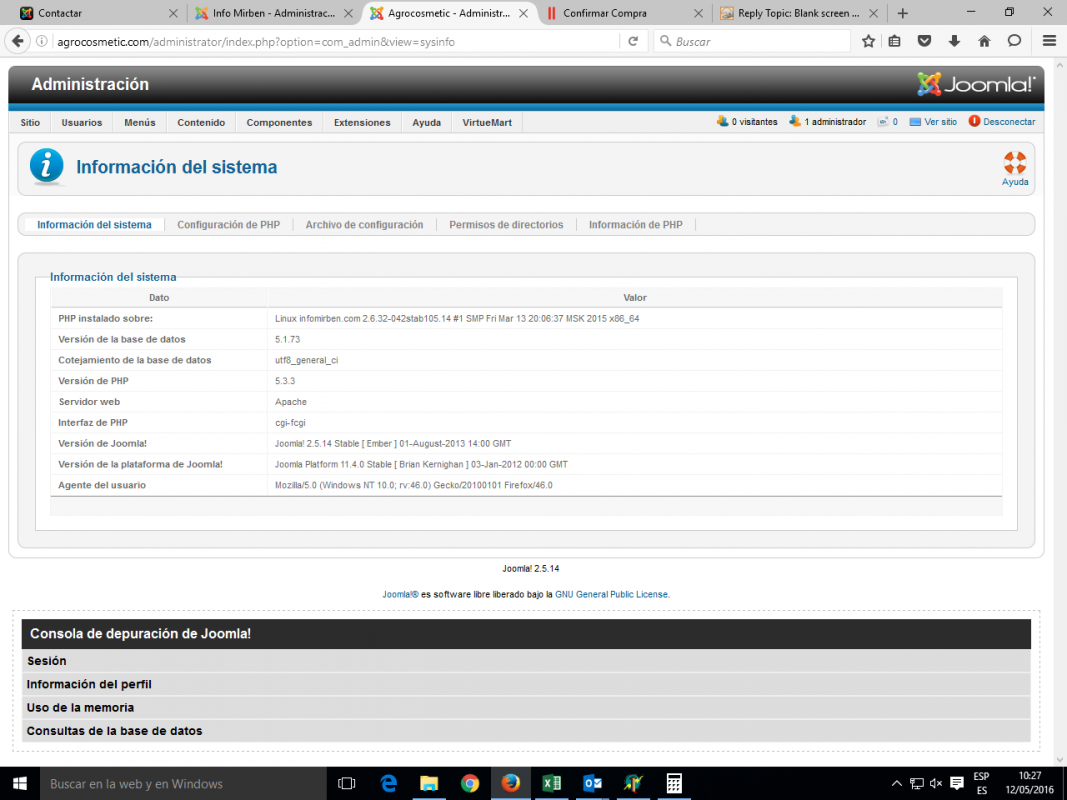Viewport: 1067px width, 800px height.
Task: Open the GNU General Public License link
Action: [x=611, y=594]
